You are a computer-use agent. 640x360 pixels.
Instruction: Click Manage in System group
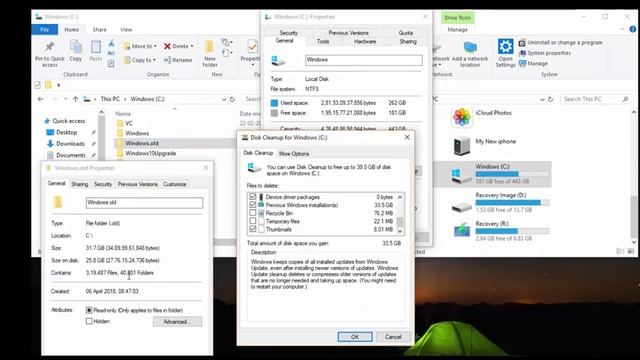[533, 64]
